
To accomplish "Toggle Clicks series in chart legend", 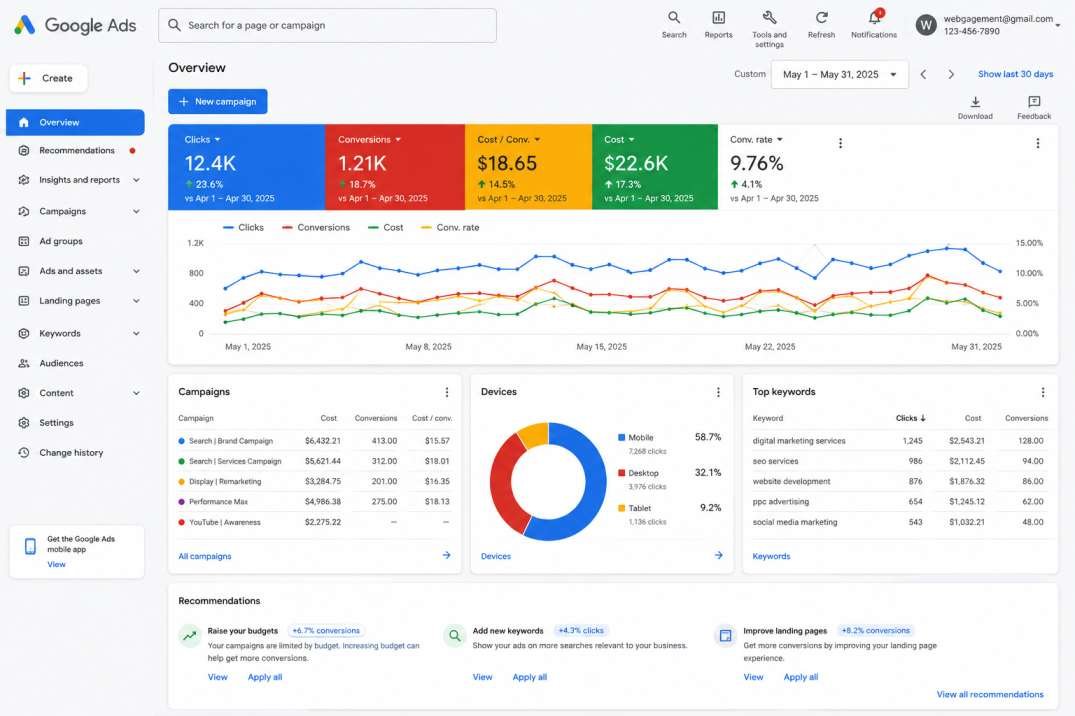I will point(243,228).
